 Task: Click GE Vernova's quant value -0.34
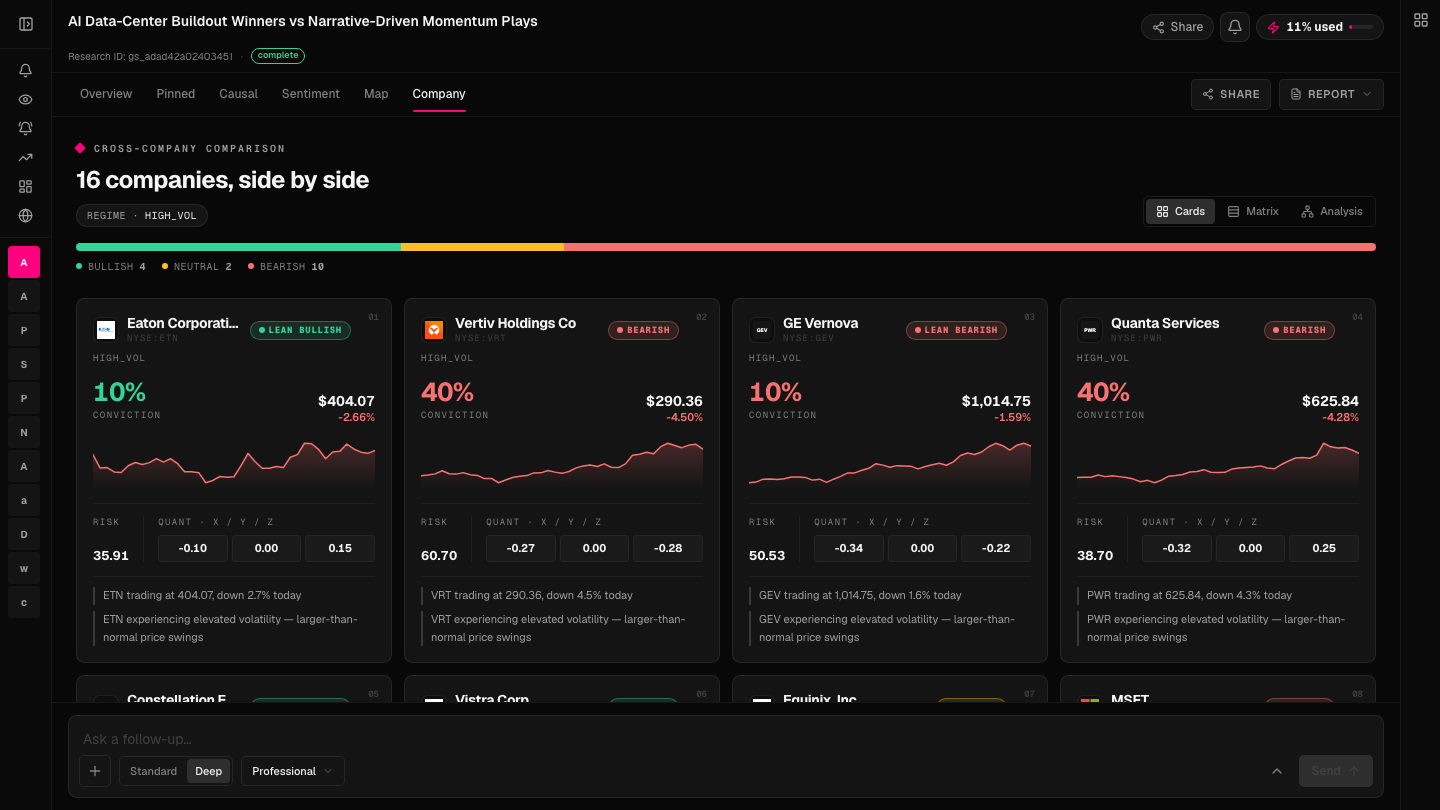click(849, 548)
